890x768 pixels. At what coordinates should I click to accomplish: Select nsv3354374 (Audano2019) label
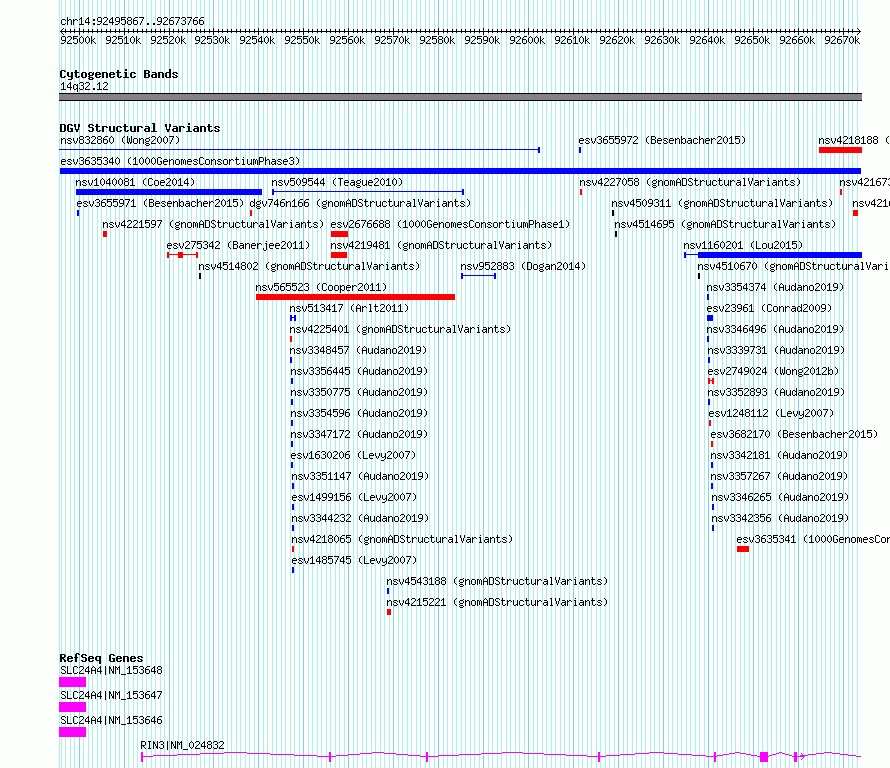775,287
